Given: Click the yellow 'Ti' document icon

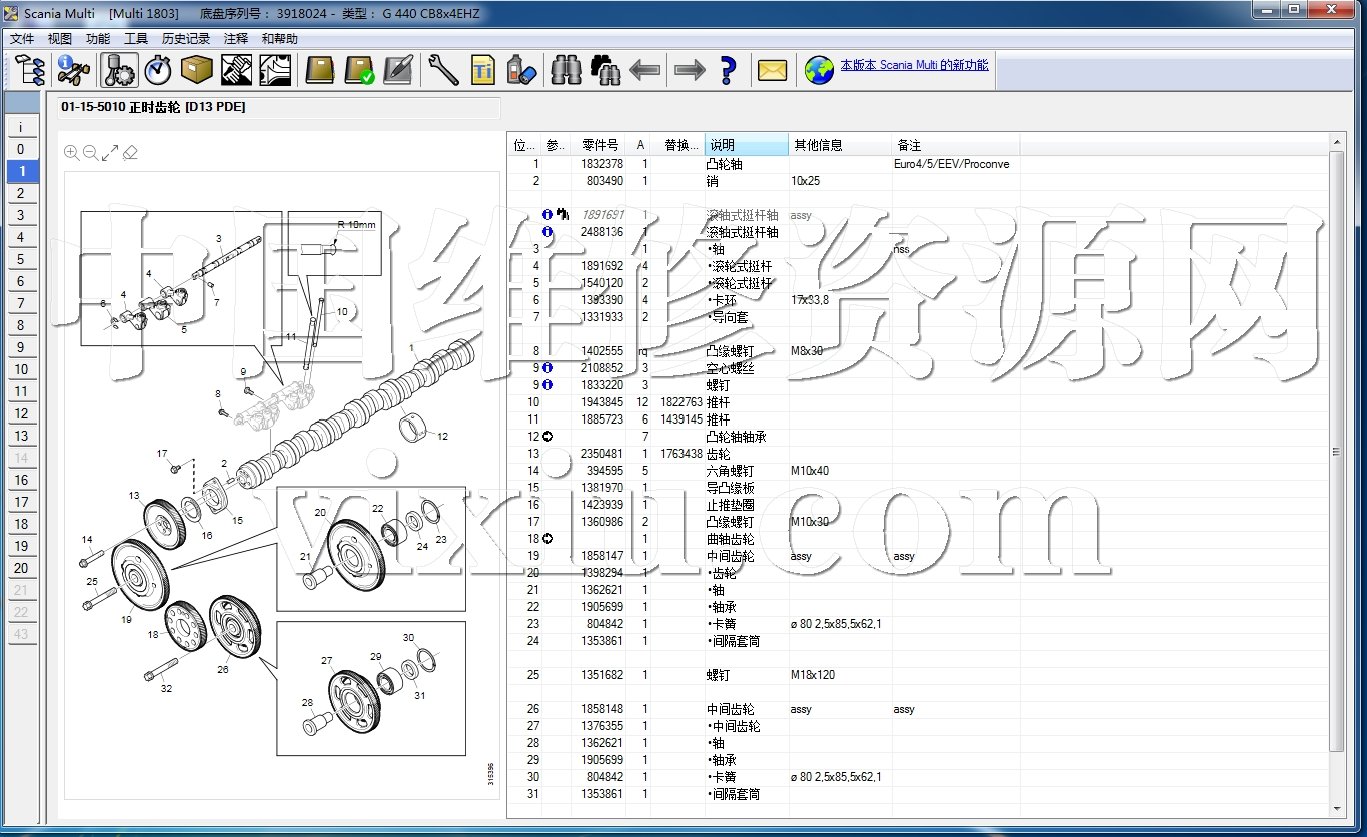Looking at the screenshot, I should pyautogui.click(x=482, y=70).
